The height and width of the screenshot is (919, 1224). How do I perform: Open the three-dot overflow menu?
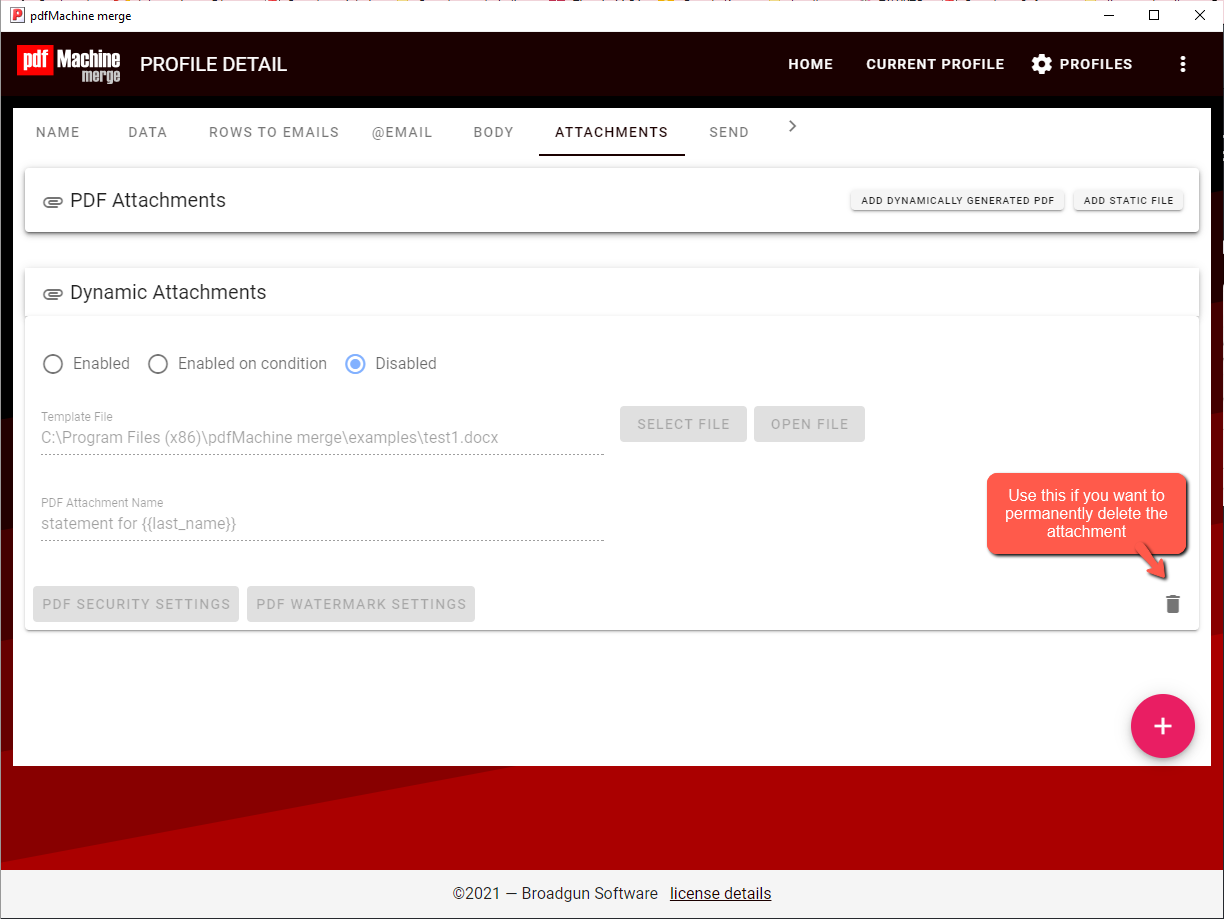click(1183, 64)
